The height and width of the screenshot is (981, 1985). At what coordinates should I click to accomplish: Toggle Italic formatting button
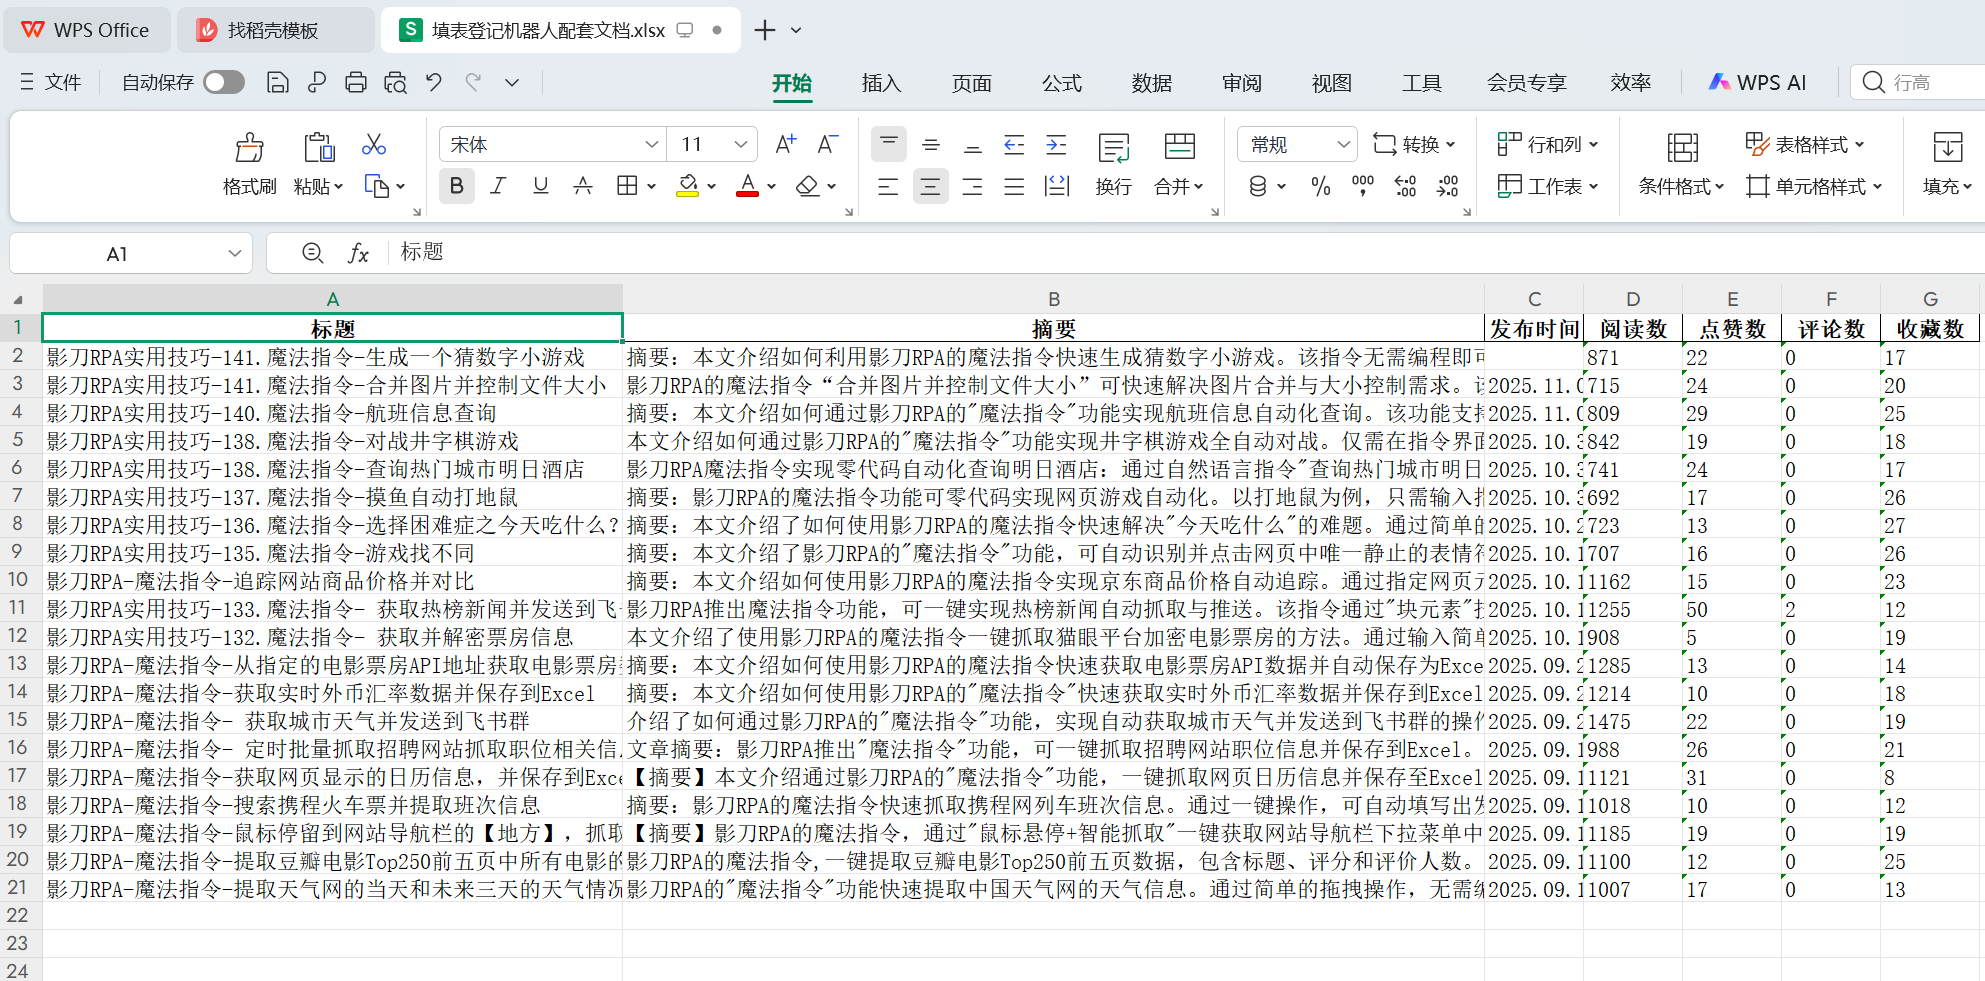coord(498,187)
